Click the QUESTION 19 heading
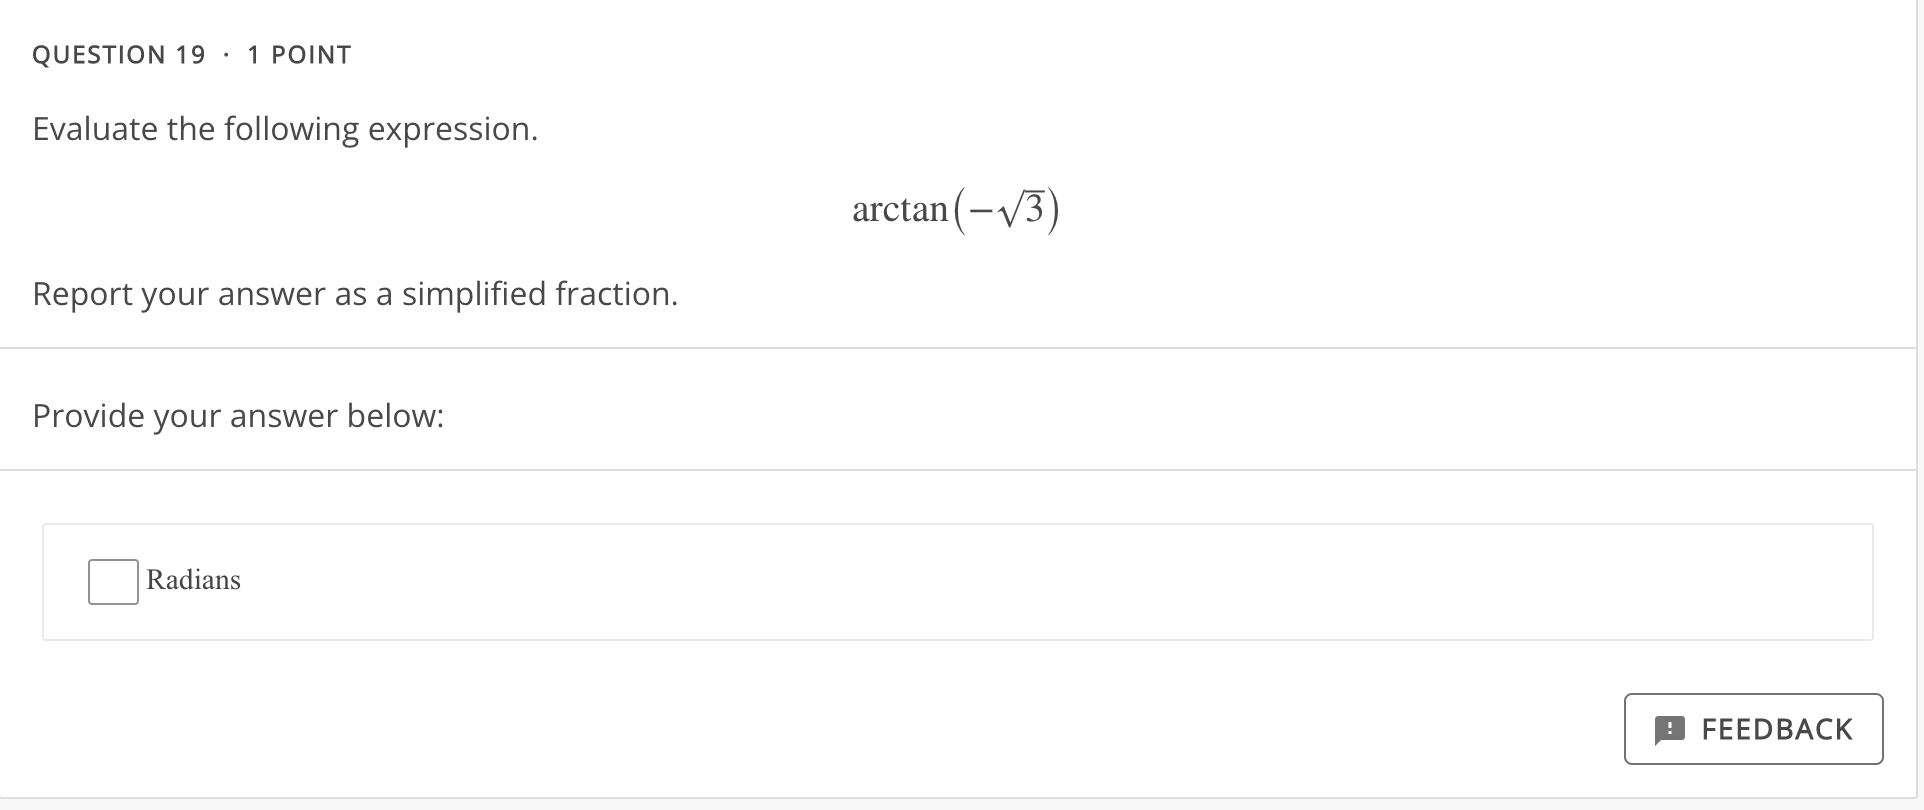This screenshot has height=810, width=1924. 119,55
